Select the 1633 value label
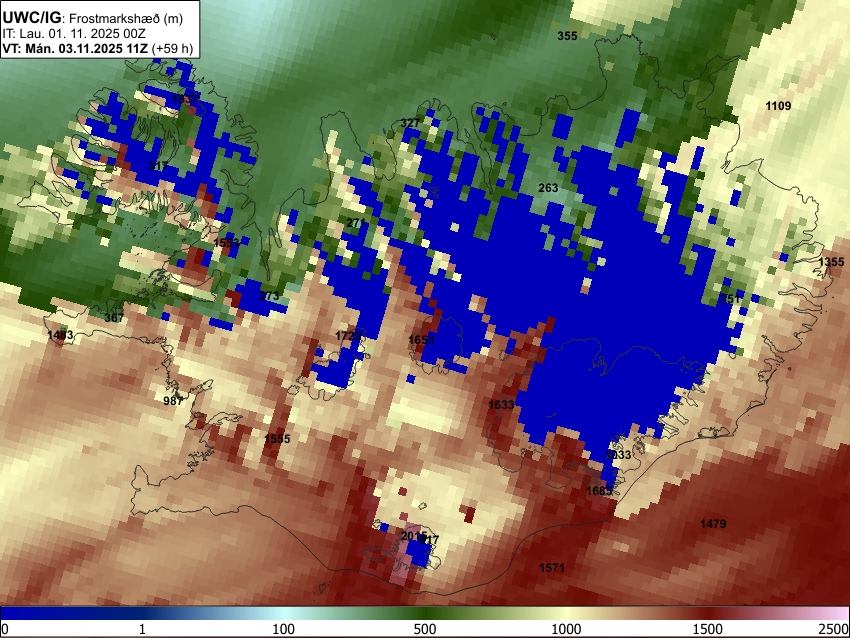The image size is (850, 638). [501, 405]
